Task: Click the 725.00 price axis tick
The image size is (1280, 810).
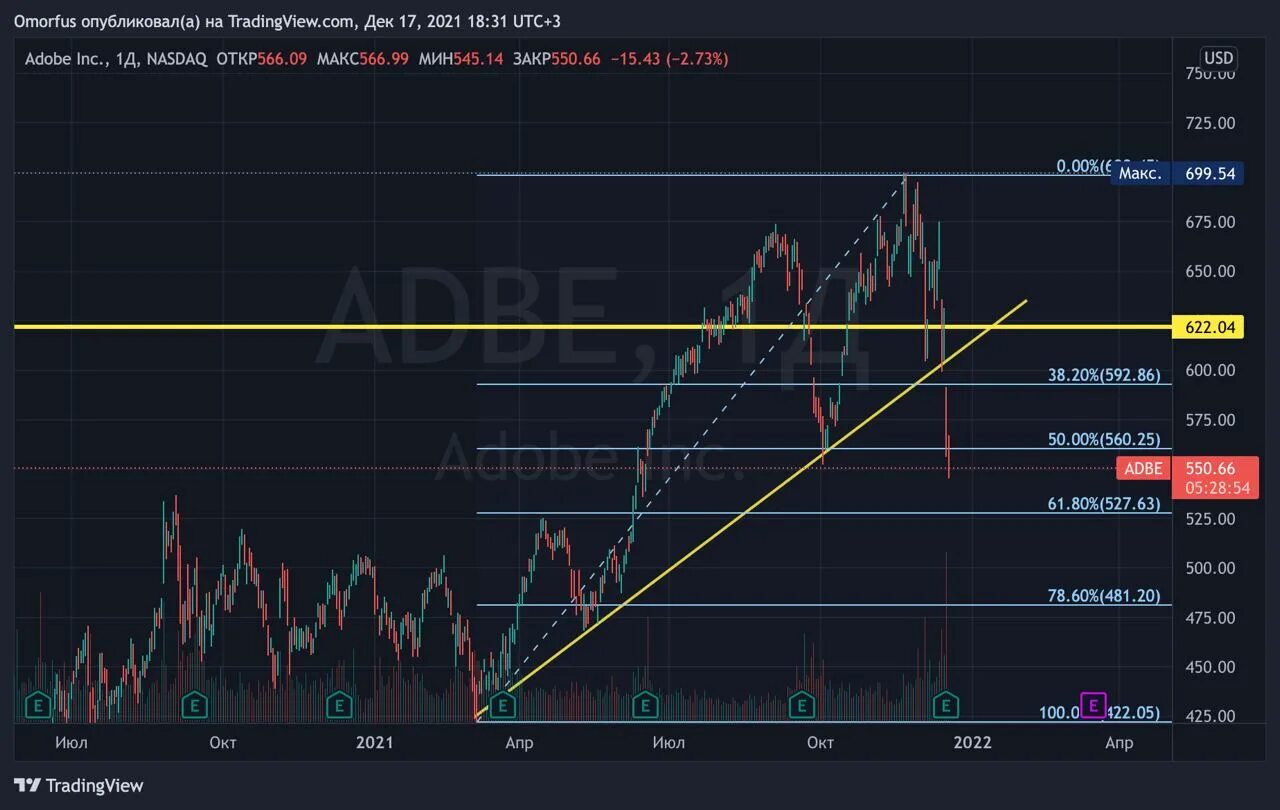Action: point(1210,122)
